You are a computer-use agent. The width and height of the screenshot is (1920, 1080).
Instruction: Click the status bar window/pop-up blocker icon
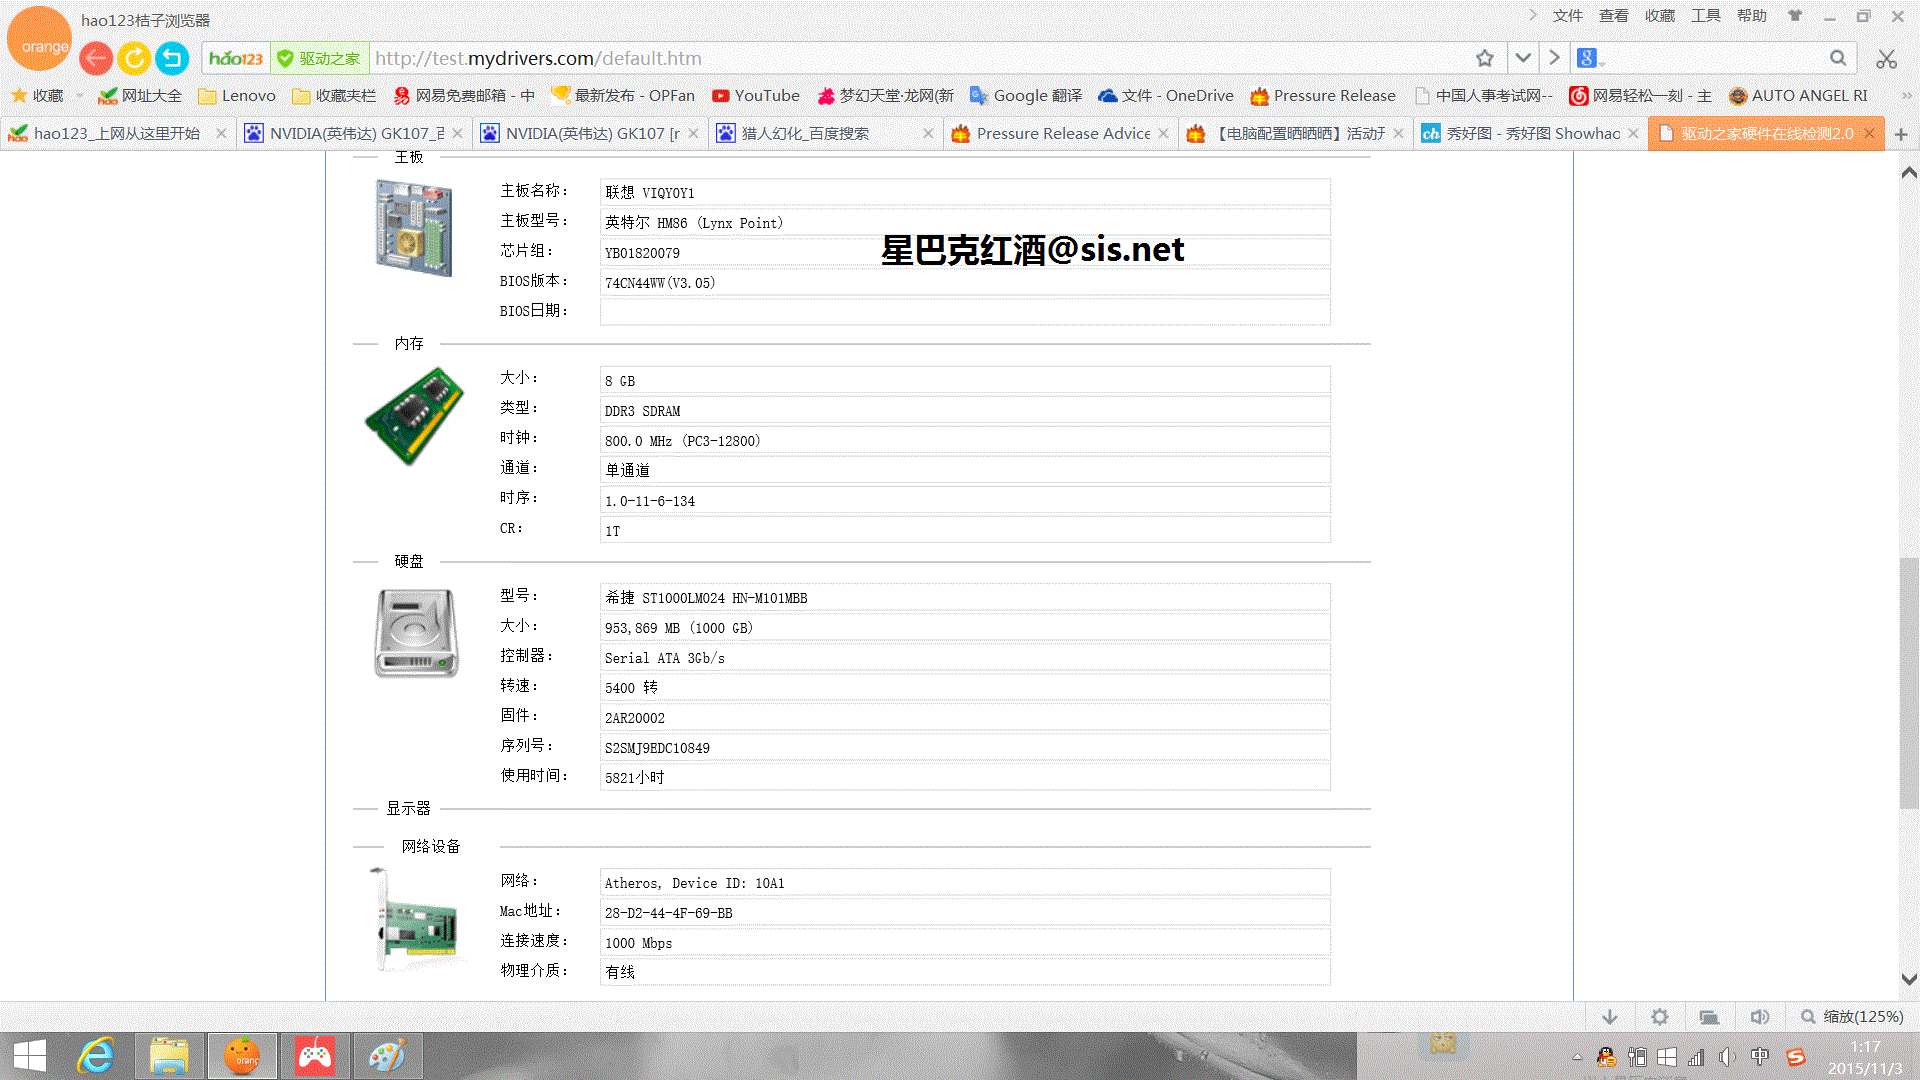pos(1709,1017)
